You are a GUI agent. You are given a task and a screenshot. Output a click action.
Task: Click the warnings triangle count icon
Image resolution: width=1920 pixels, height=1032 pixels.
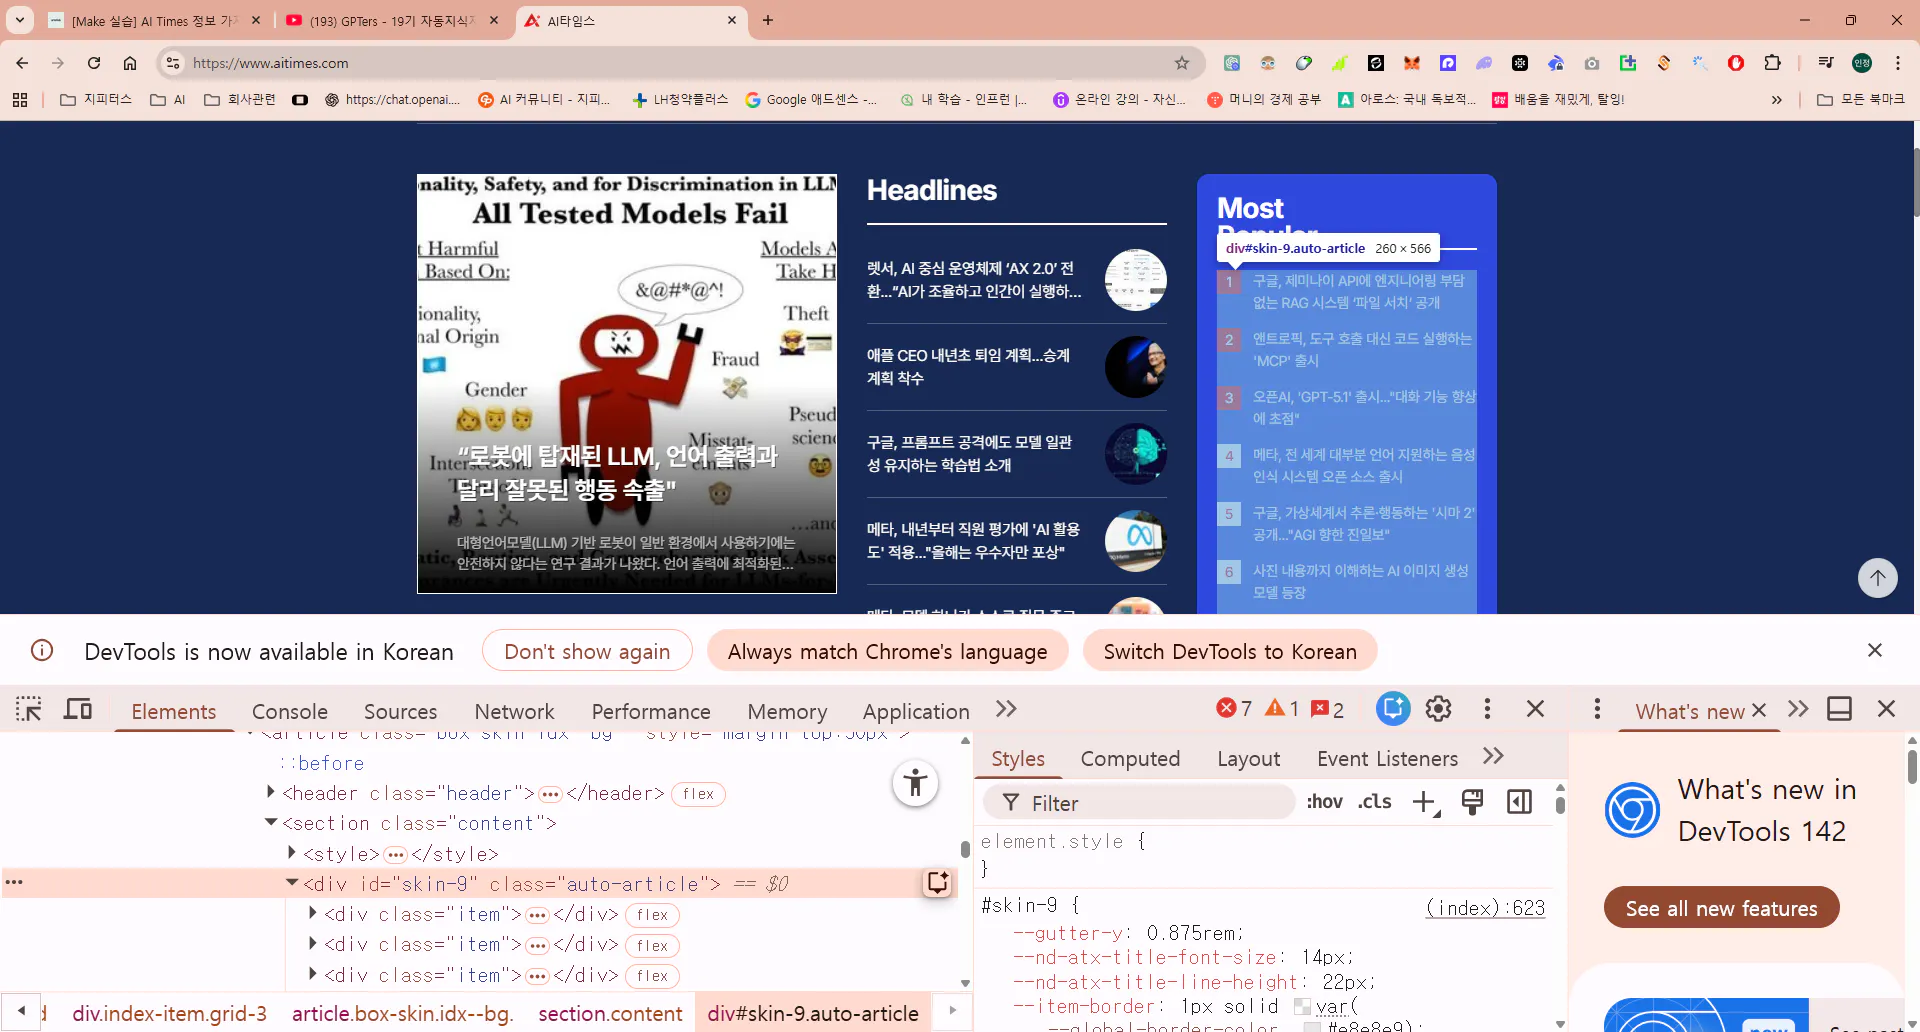point(1282,709)
